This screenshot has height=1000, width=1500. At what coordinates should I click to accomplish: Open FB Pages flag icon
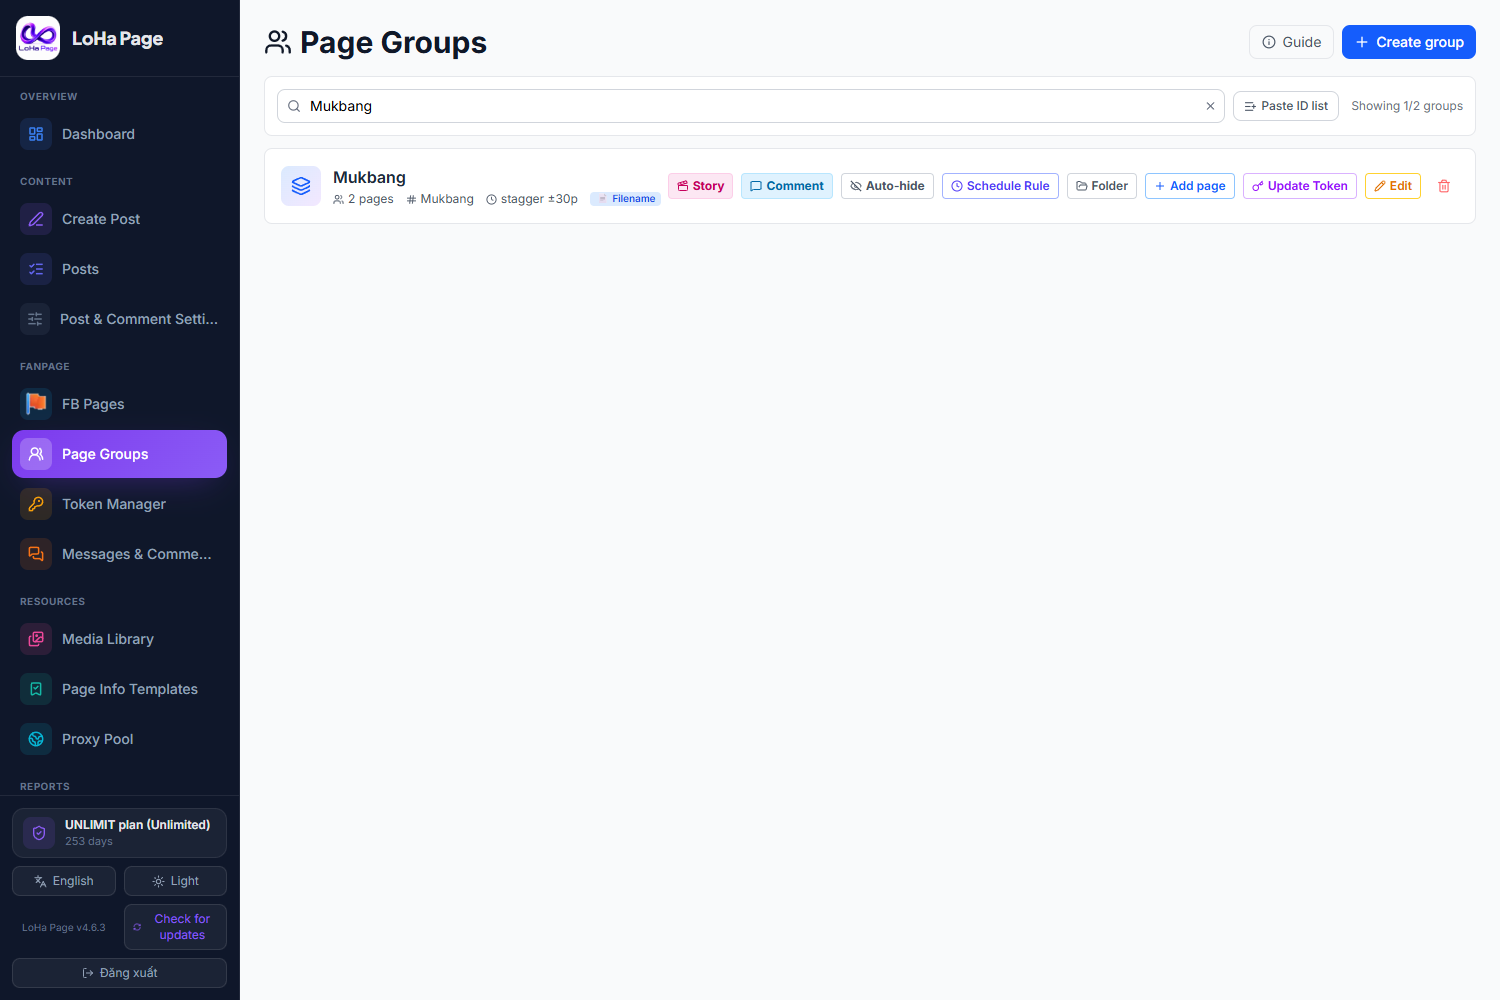pos(36,404)
